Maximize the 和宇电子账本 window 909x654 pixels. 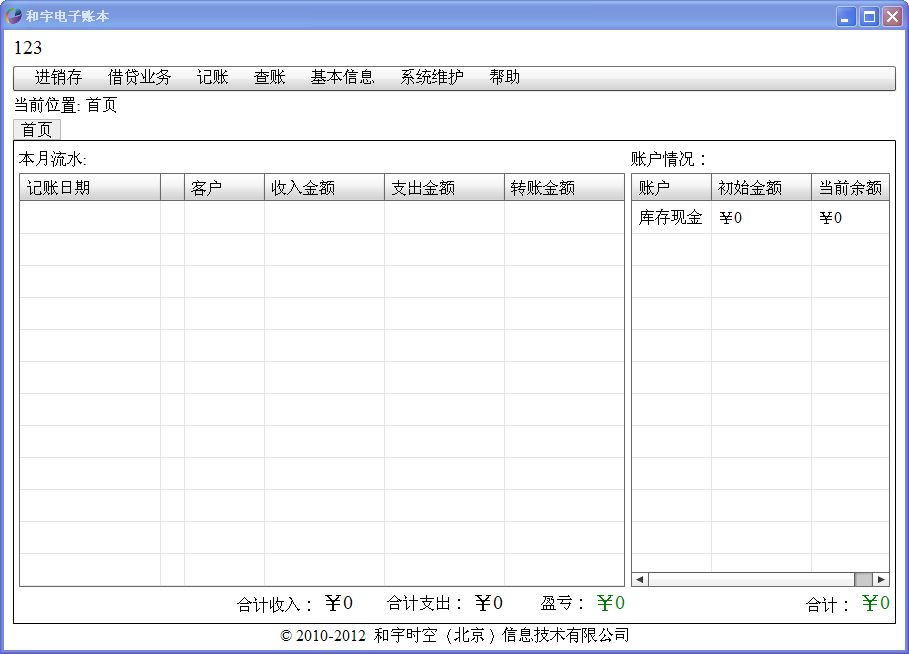pyautogui.click(x=869, y=16)
